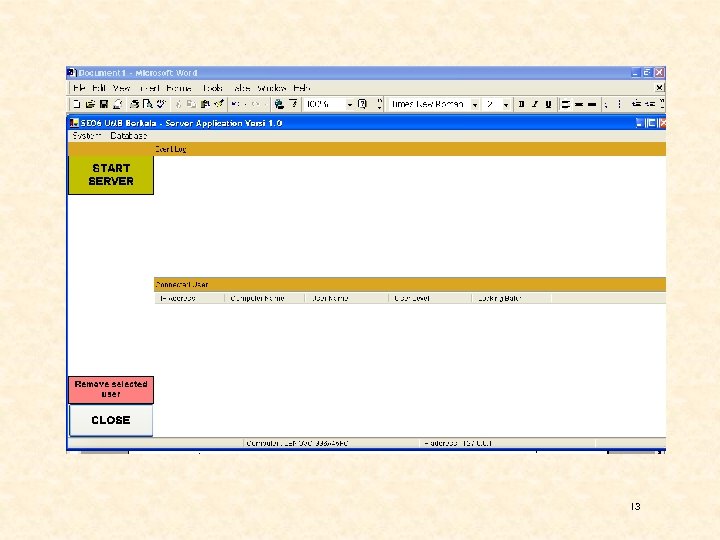This screenshot has width=720, height=540.
Task: Click the Numbering list icon
Action: point(606,104)
